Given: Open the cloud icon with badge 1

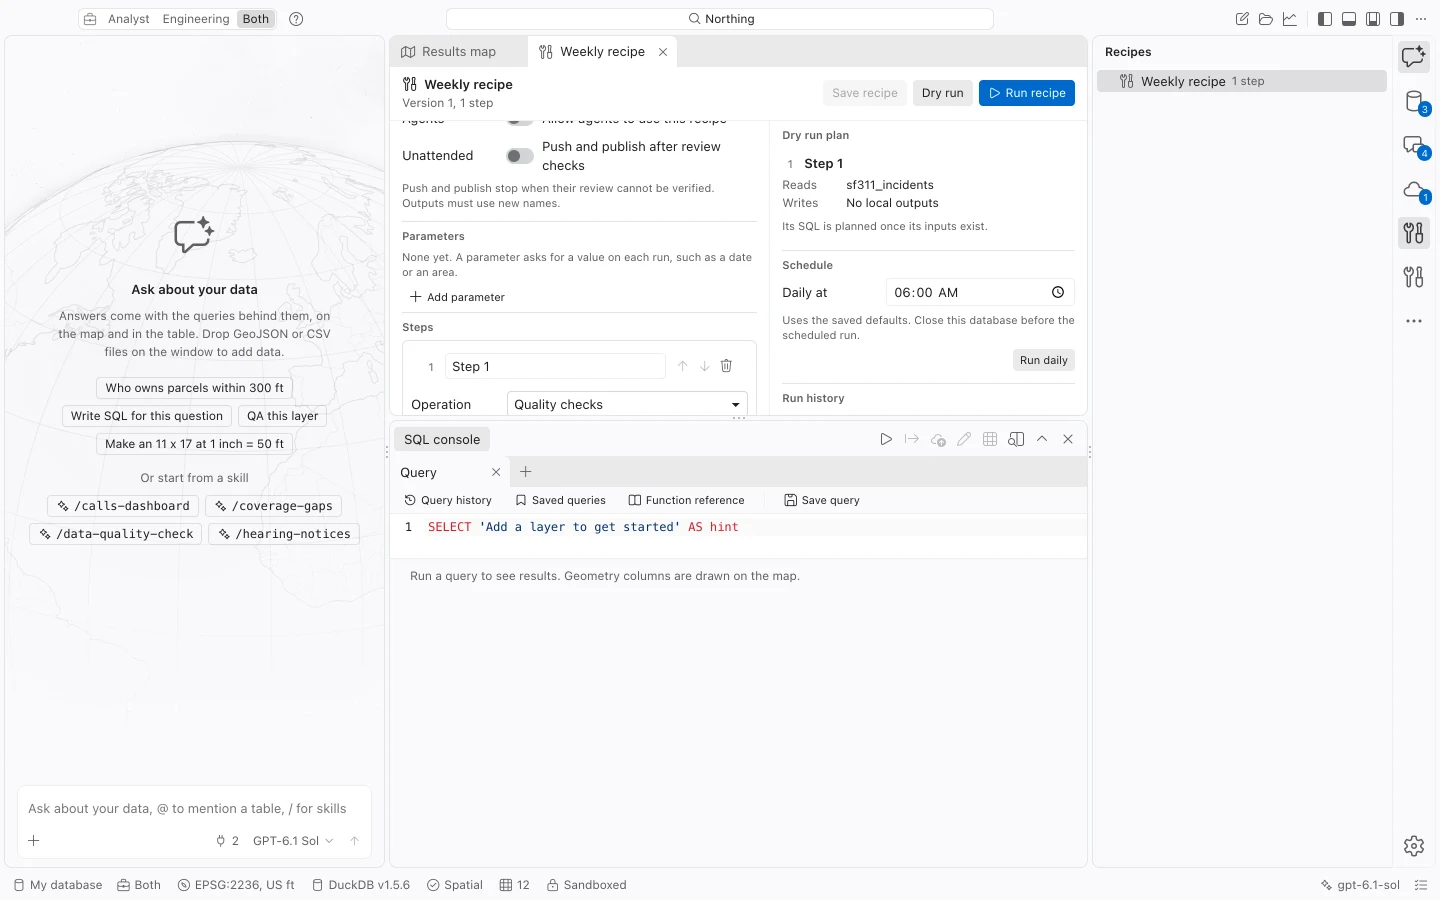Looking at the screenshot, I should coord(1413,189).
